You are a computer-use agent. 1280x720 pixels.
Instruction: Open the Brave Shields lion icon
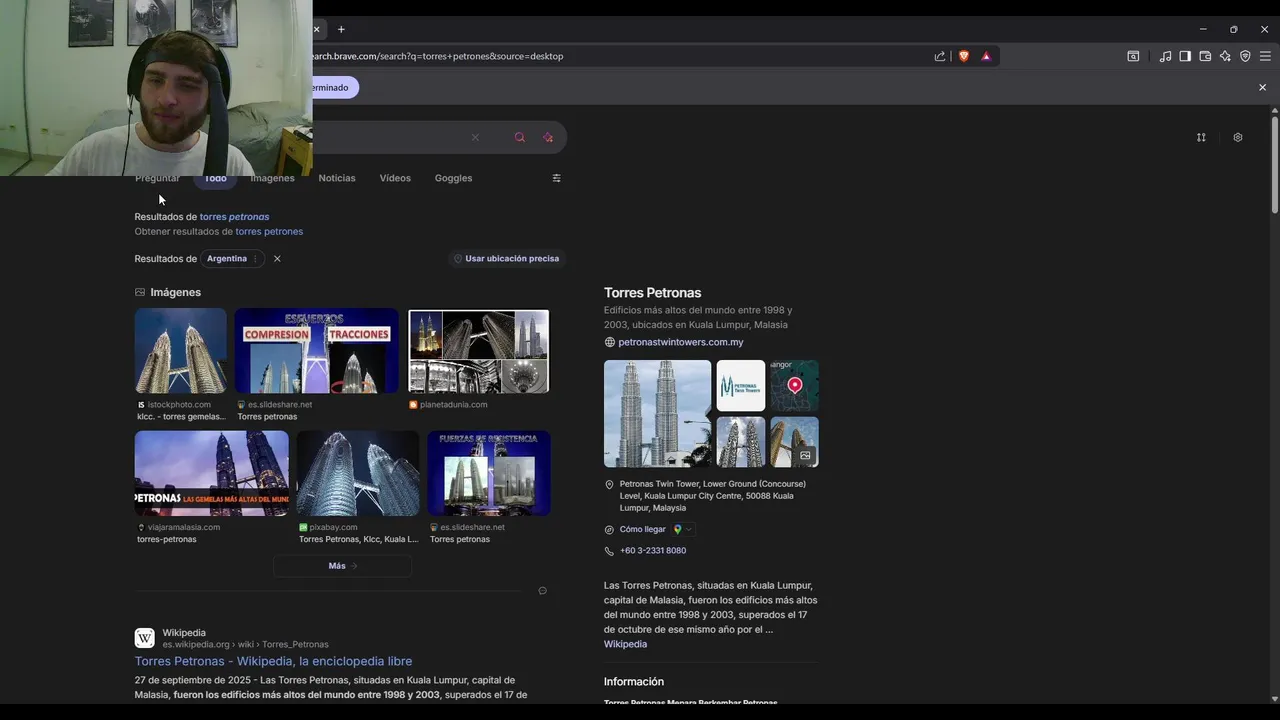(x=964, y=56)
